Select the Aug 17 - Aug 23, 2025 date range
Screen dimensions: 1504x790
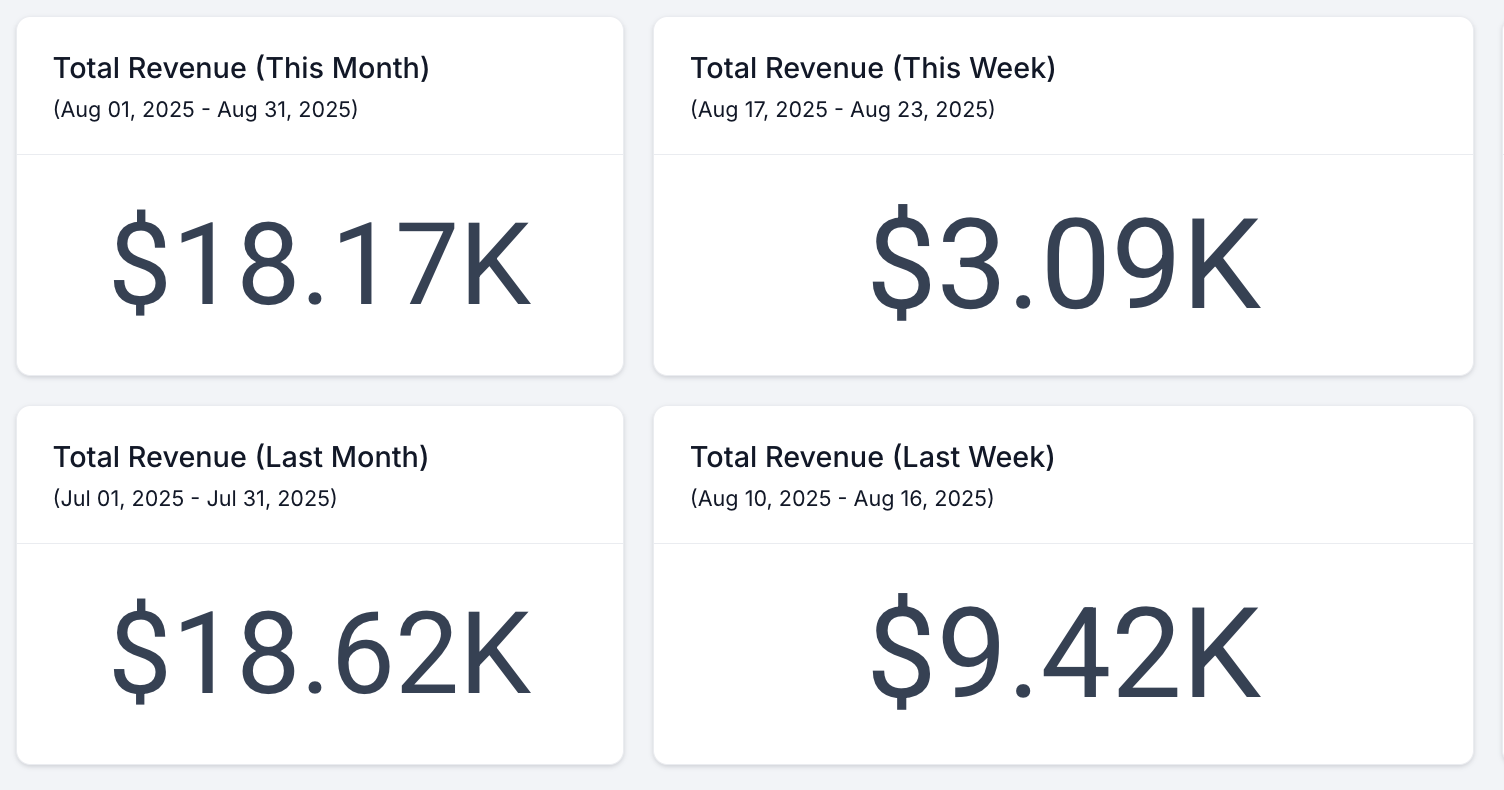click(842, 109)
